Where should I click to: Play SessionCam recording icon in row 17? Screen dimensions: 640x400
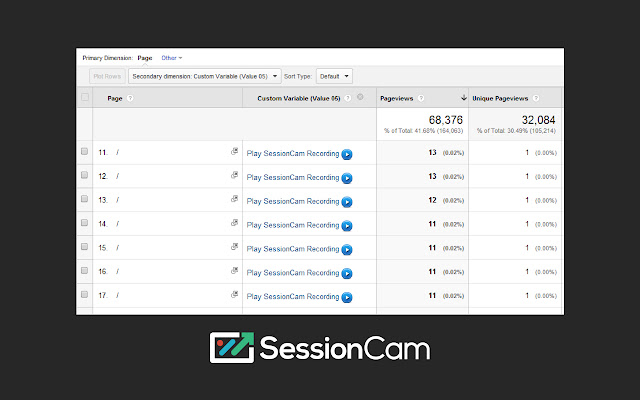[x=347, y=297]
